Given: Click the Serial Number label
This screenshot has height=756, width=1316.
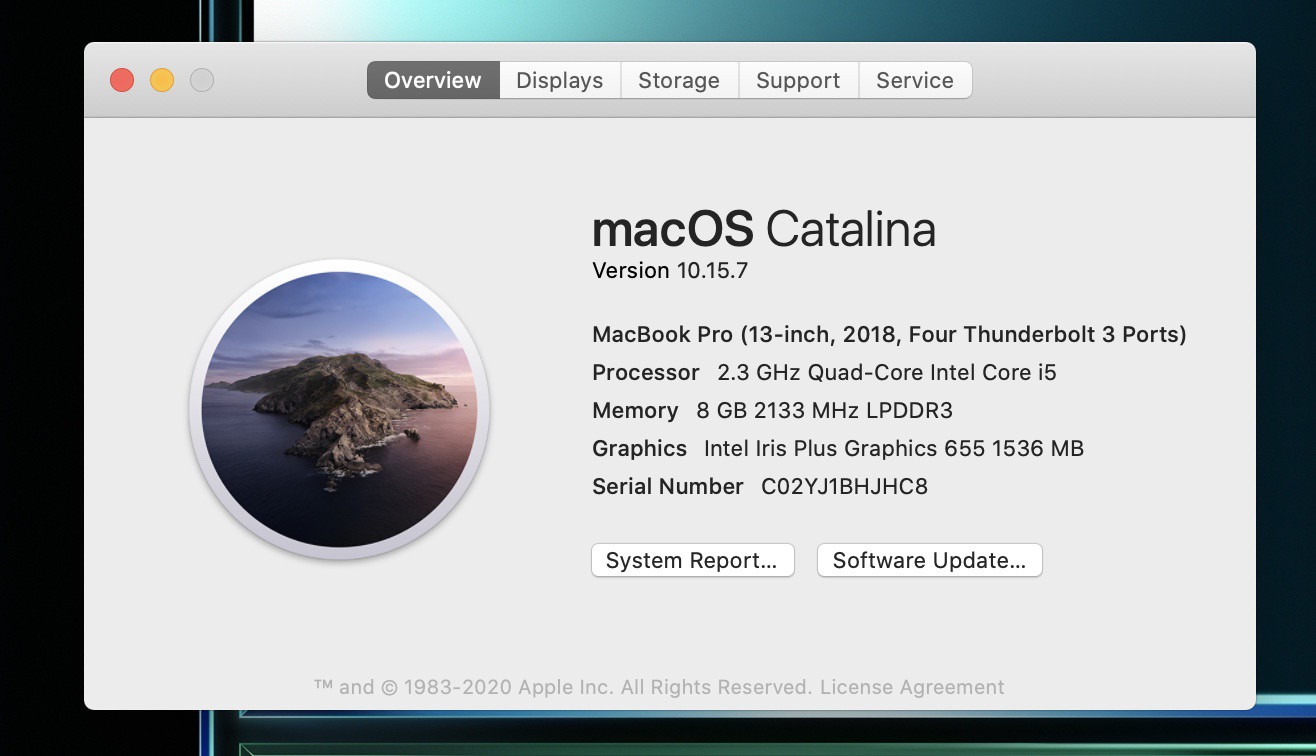Looking at the screenshot, I should click(x=668, y=486).
